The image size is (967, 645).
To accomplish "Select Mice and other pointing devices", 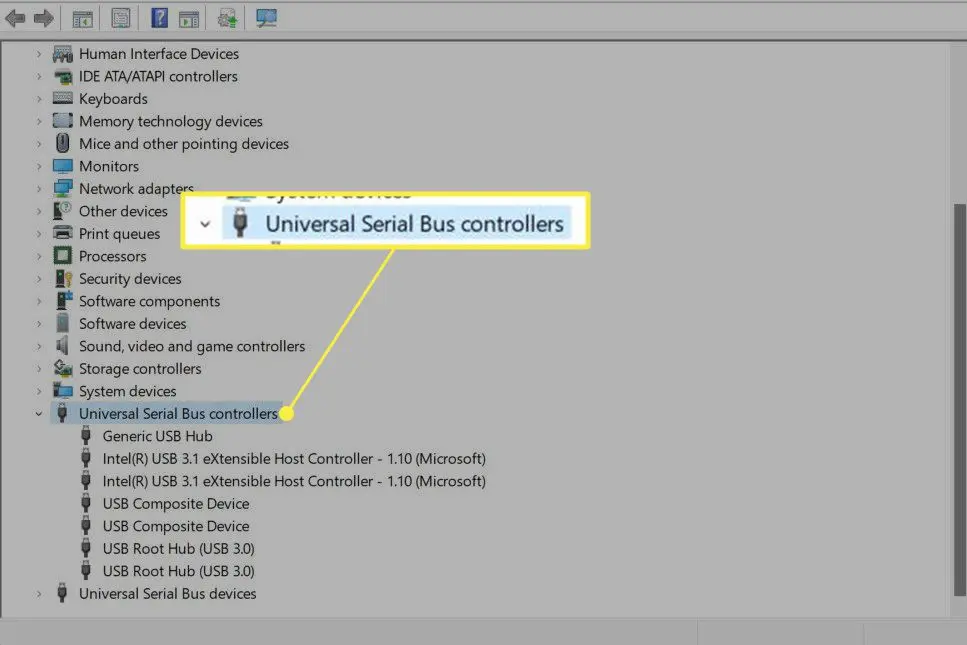I will (184, 144).
